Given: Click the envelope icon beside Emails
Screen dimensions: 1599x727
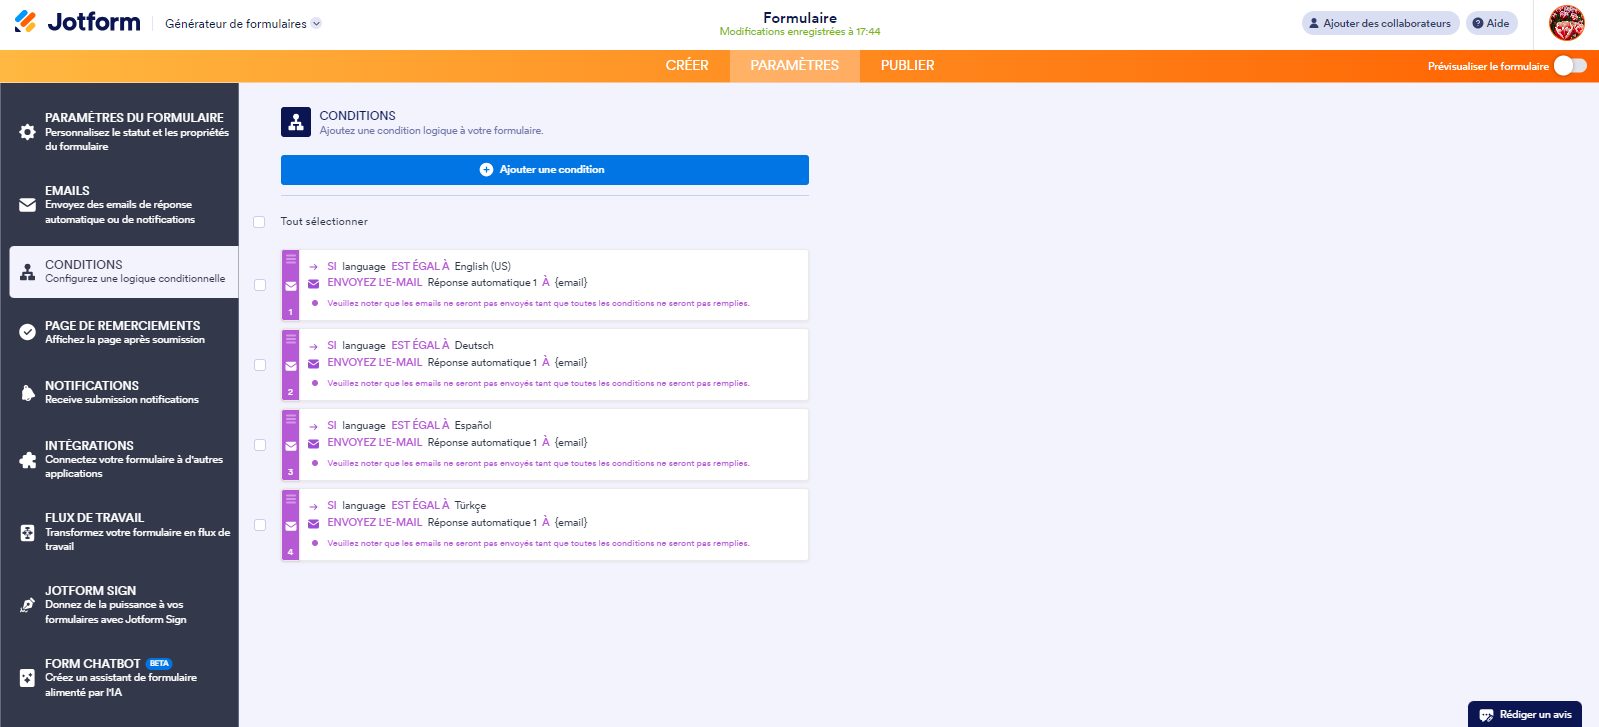Looking at the screenshot, I should click(28, 205).
